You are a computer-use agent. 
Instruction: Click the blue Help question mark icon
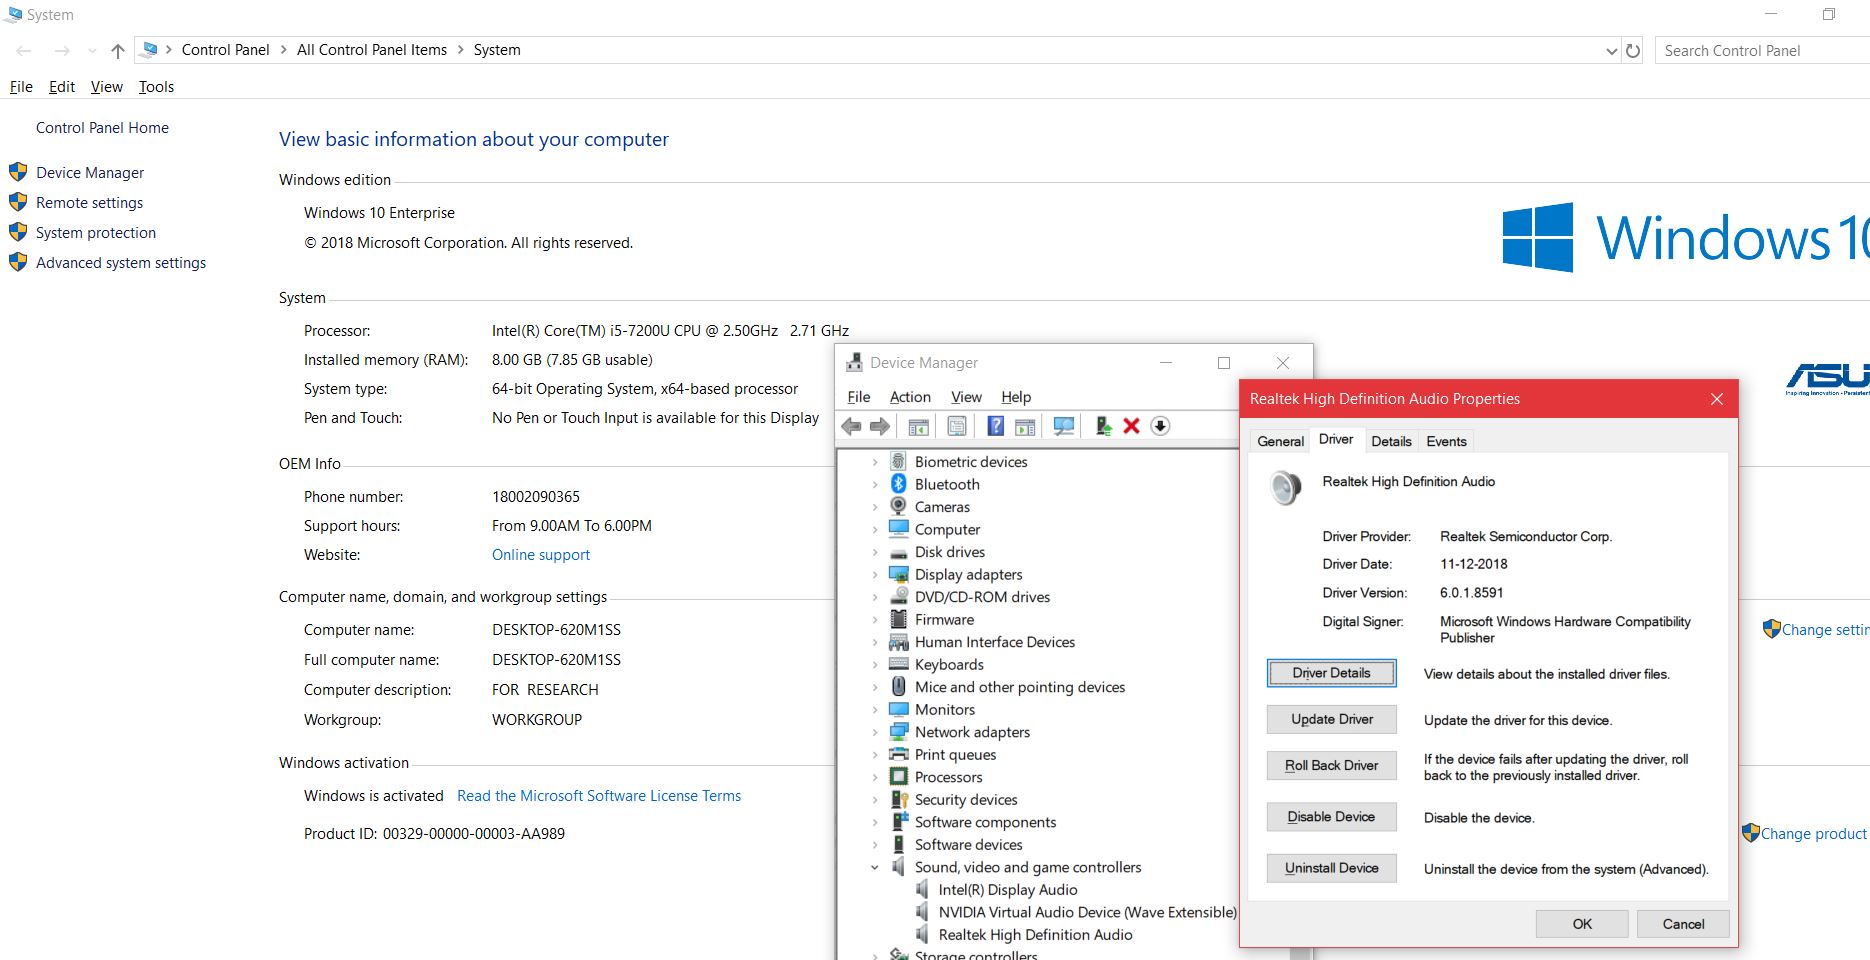[x=995, y=426]
